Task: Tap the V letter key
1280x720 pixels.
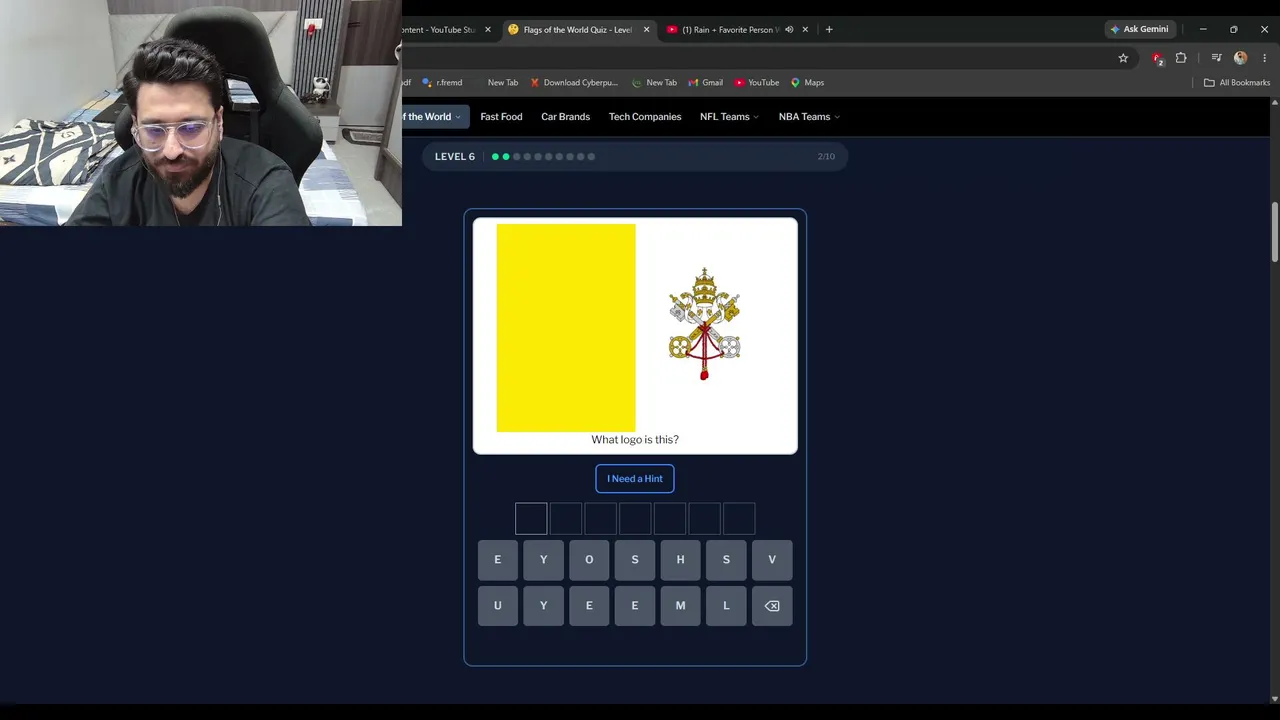Action: (772, 560)
